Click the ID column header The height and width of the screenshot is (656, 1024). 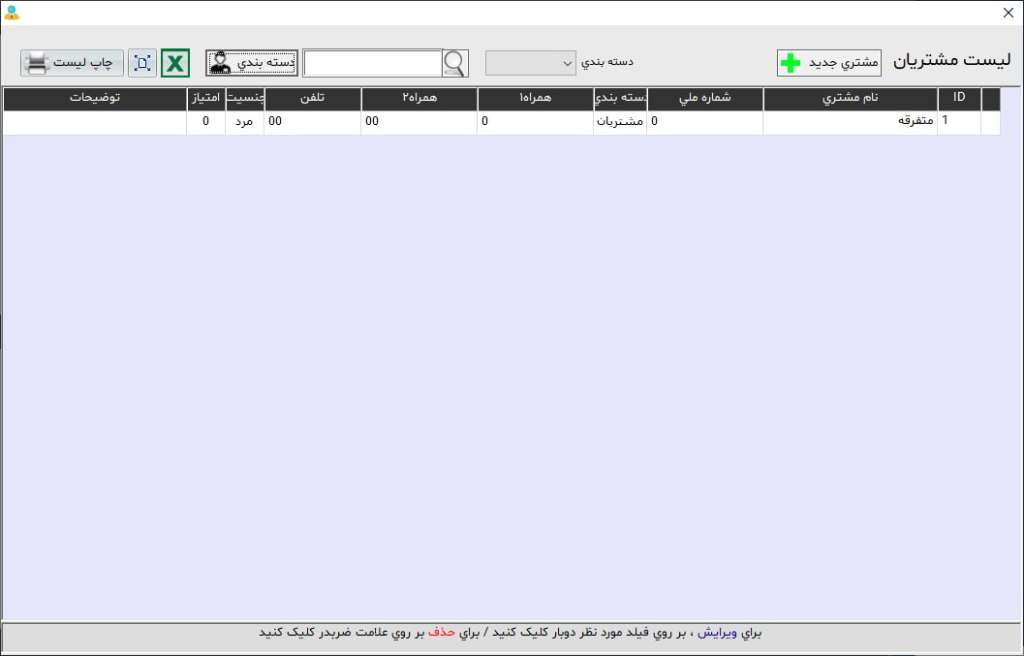click(x=959, y=98)
